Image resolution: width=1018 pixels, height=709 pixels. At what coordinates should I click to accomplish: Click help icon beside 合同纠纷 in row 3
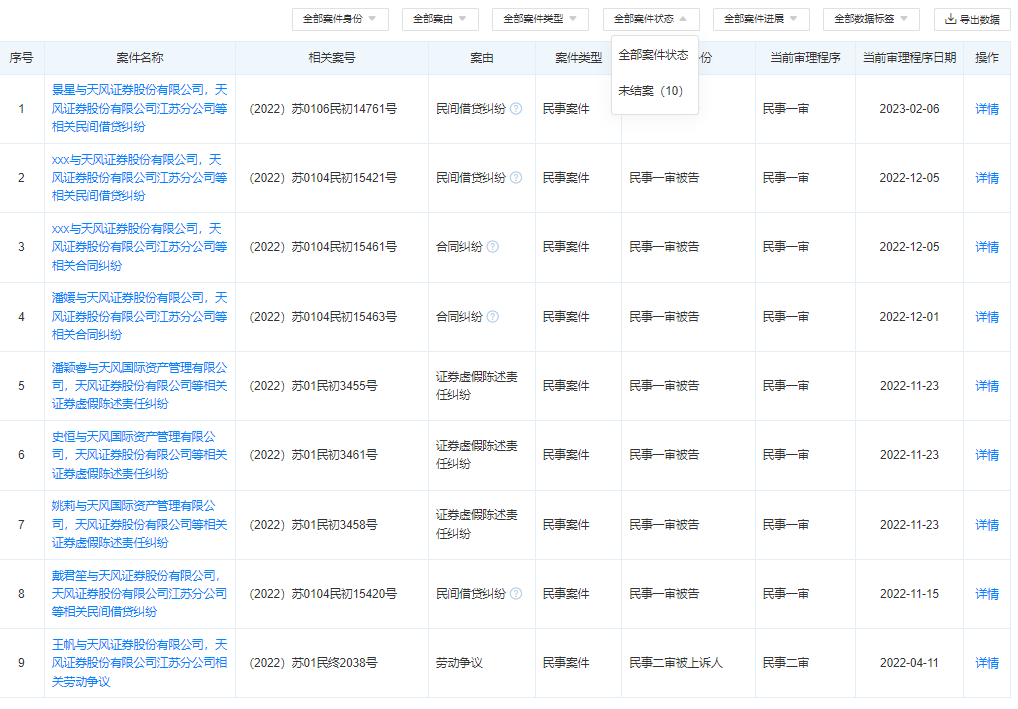493,247
